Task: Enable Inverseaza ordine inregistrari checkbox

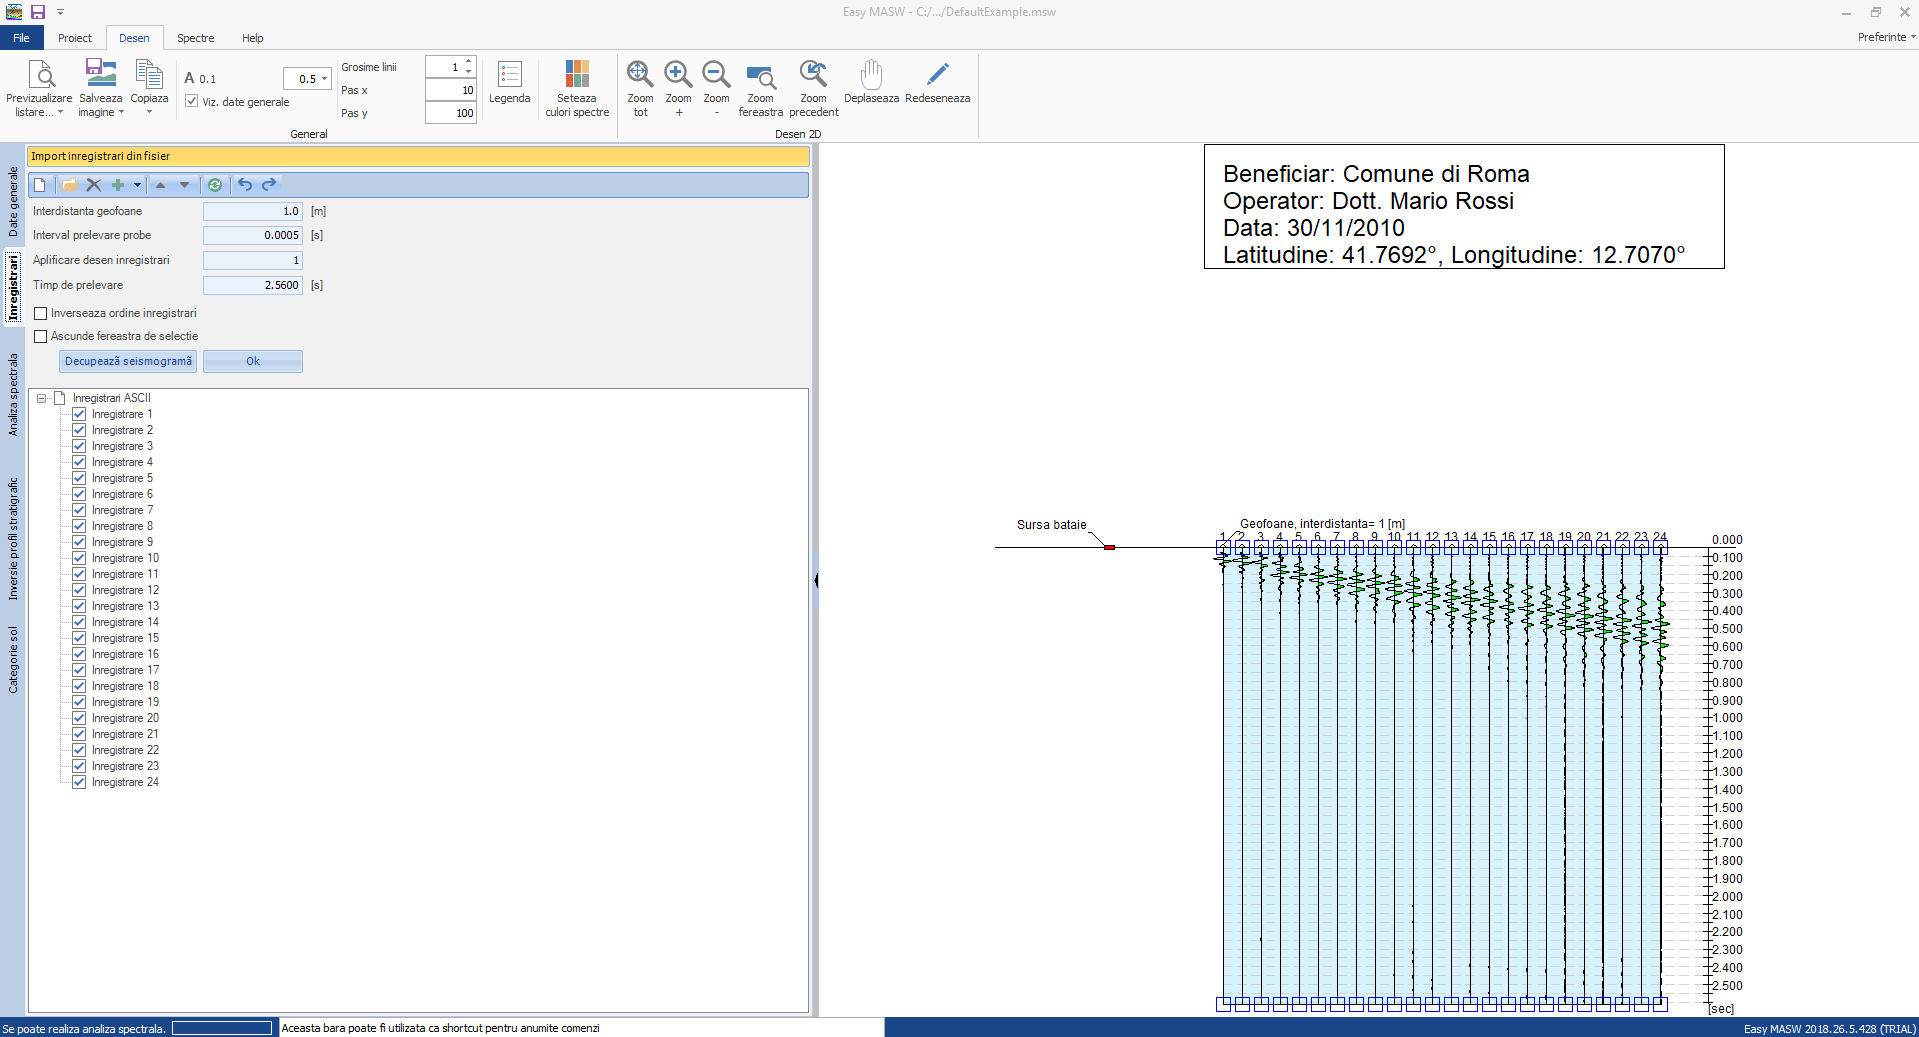Action: [x=41, y=314]
